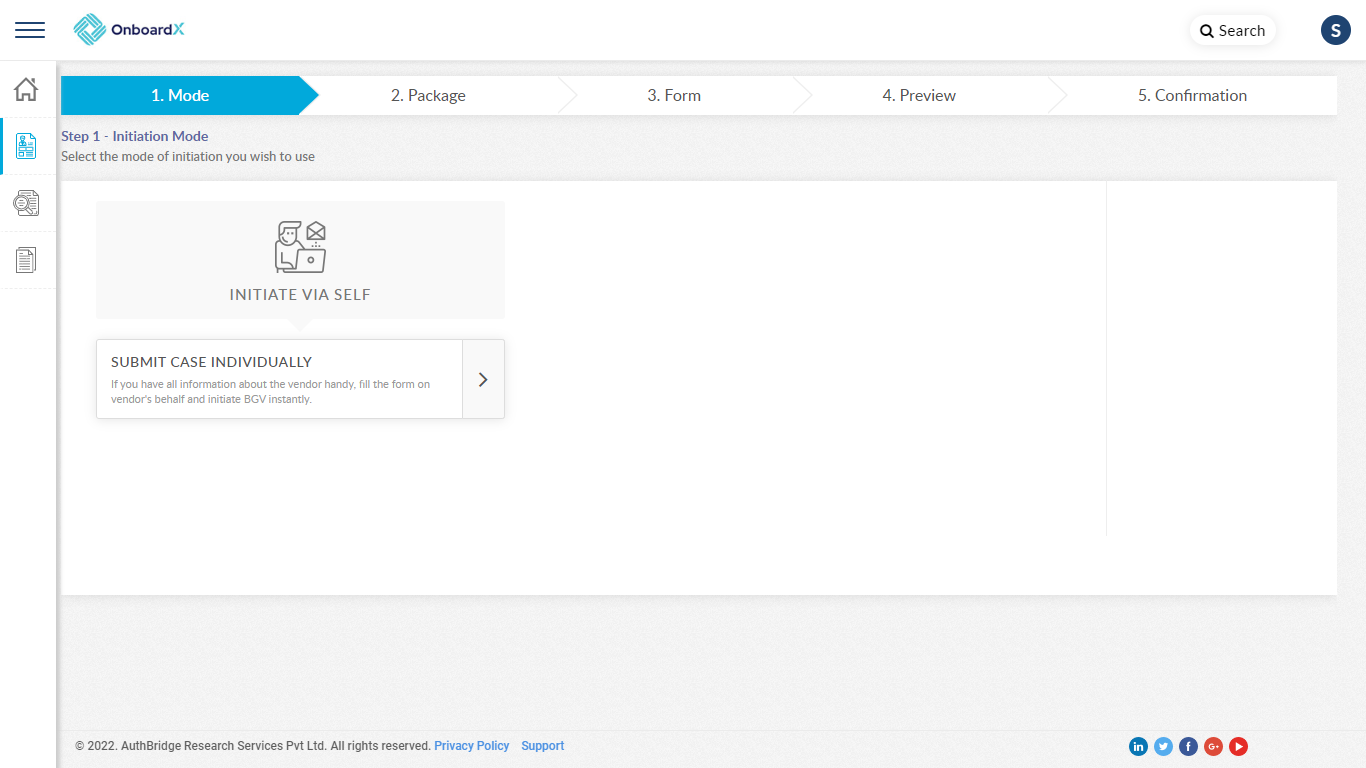Select the 5. Confirmation step
Image resolution: width=1366 pixels, height=768 pixels.
pyautogui.click(x=1192, y=96)
